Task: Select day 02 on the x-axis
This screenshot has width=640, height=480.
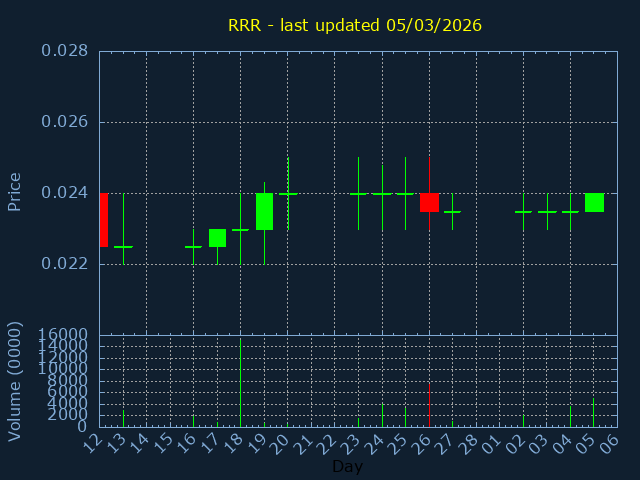Action: [x=517, y=443]
